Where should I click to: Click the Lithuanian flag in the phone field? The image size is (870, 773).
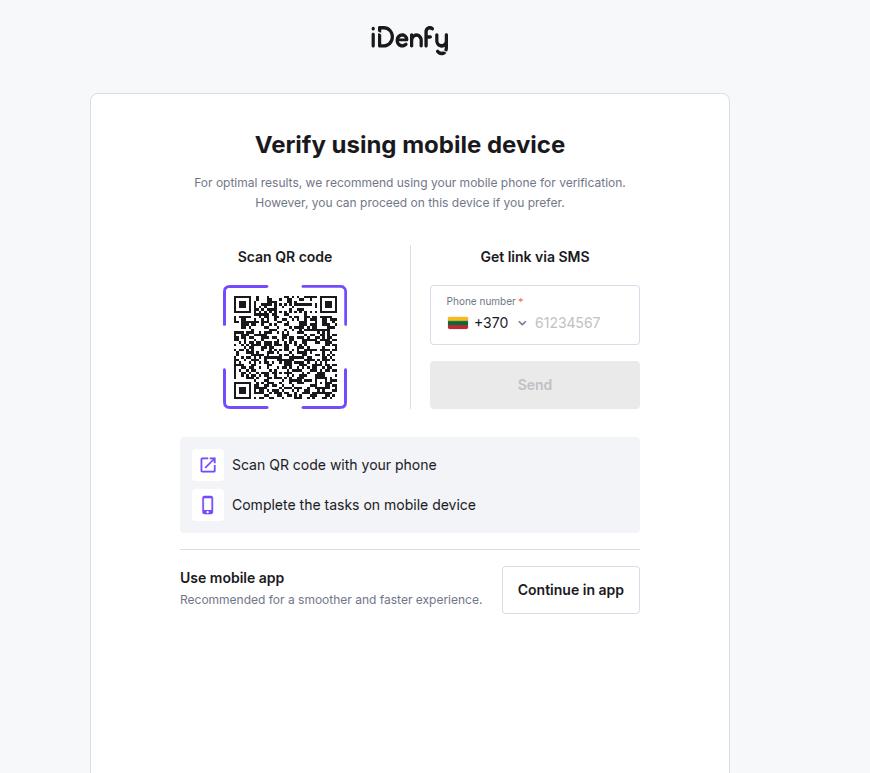click(x=456, y=322)
